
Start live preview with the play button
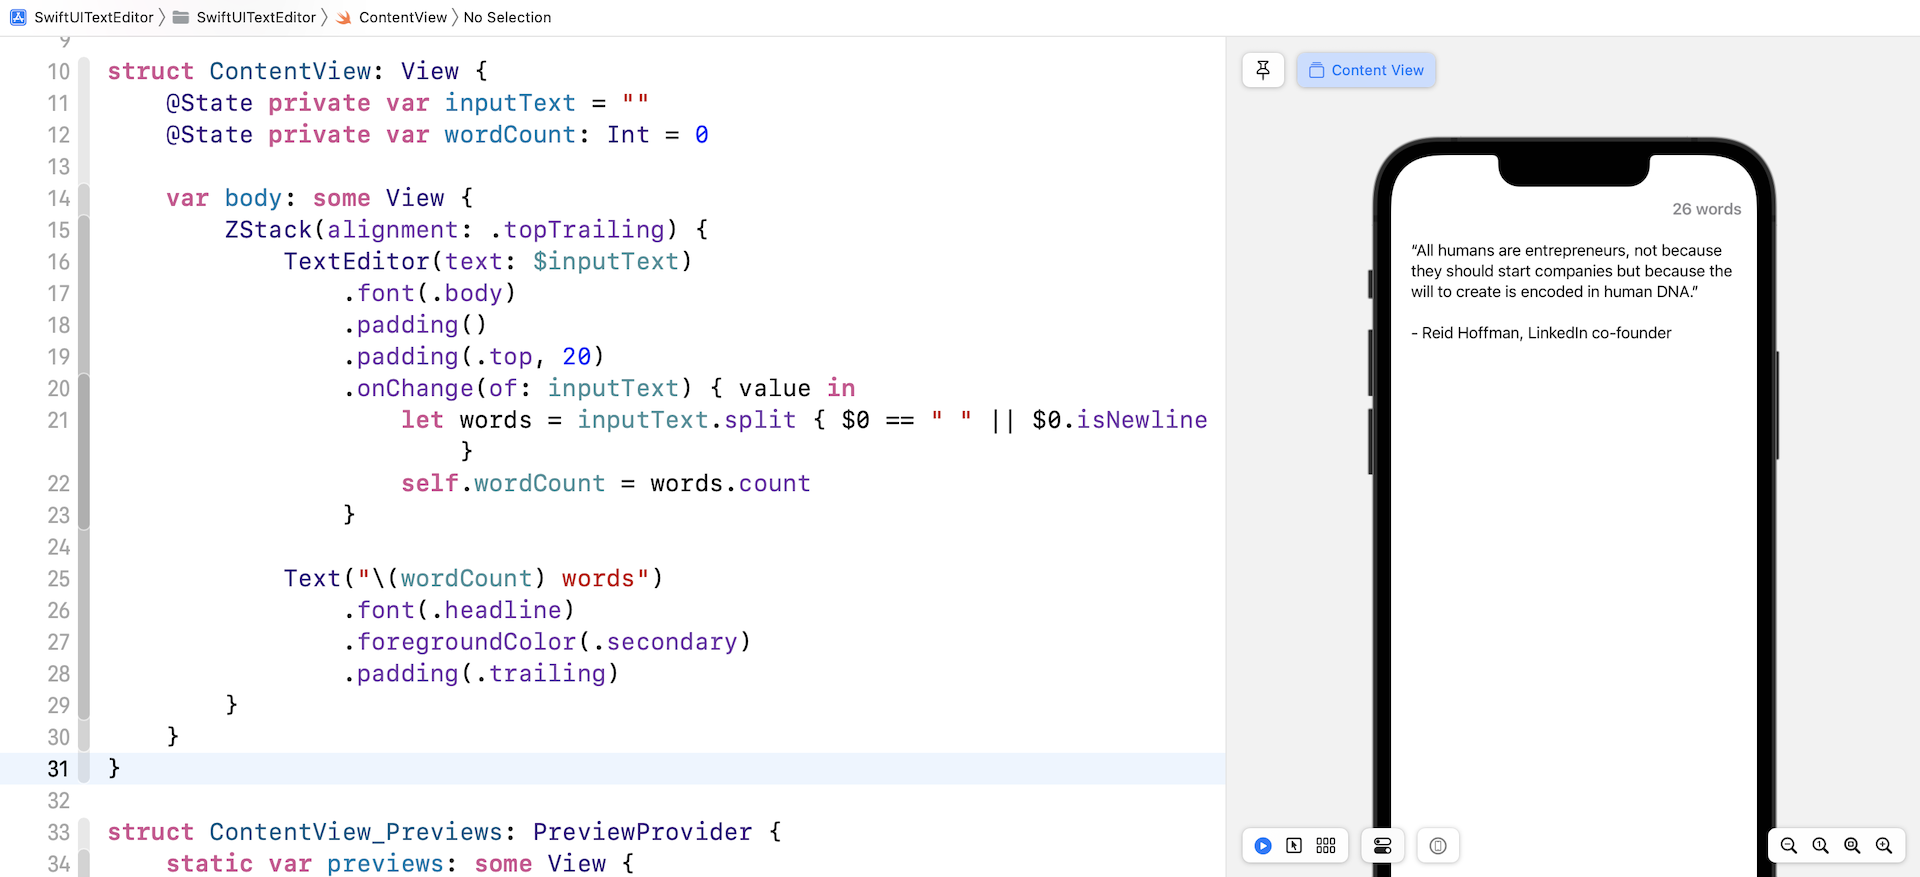[1263, 846]
